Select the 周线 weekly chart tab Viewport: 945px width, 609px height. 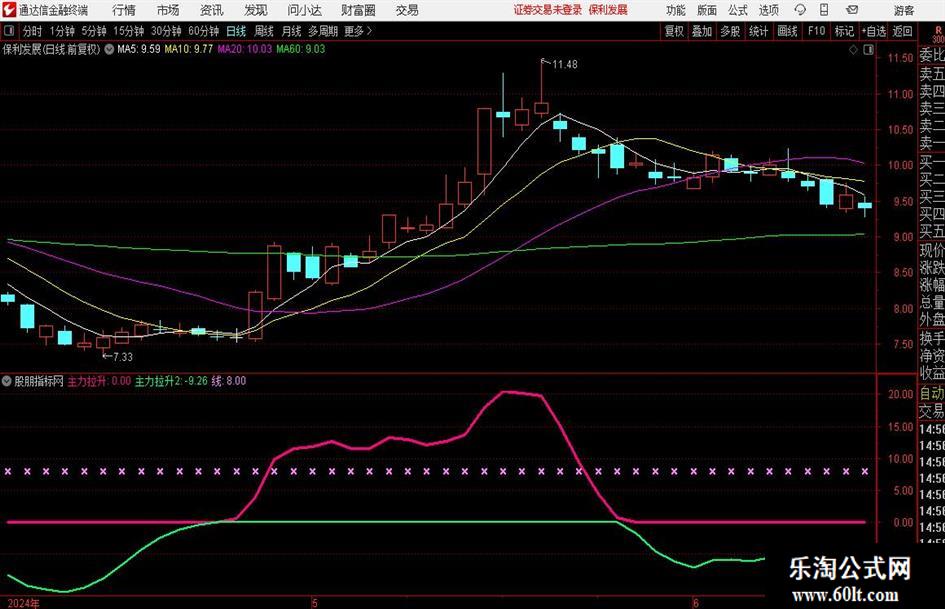point(264,31)
